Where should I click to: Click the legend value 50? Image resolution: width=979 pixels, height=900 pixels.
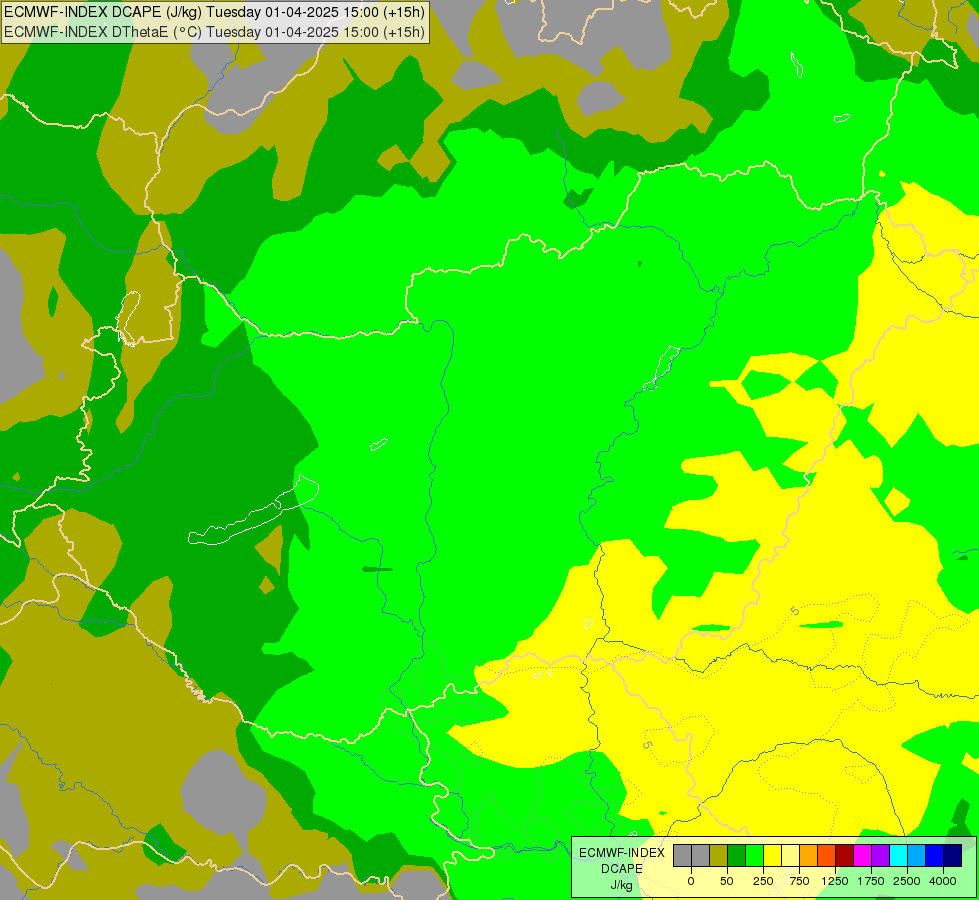727,881
